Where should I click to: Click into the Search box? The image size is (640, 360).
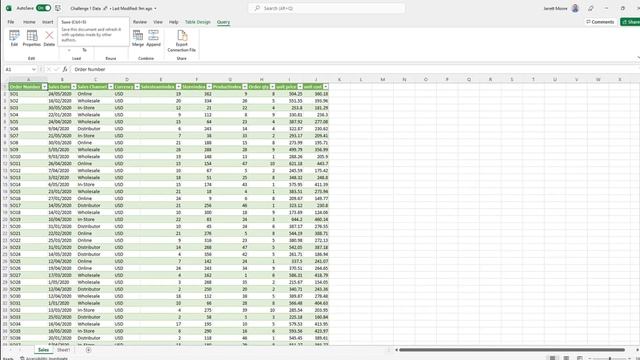click(327, 8)
